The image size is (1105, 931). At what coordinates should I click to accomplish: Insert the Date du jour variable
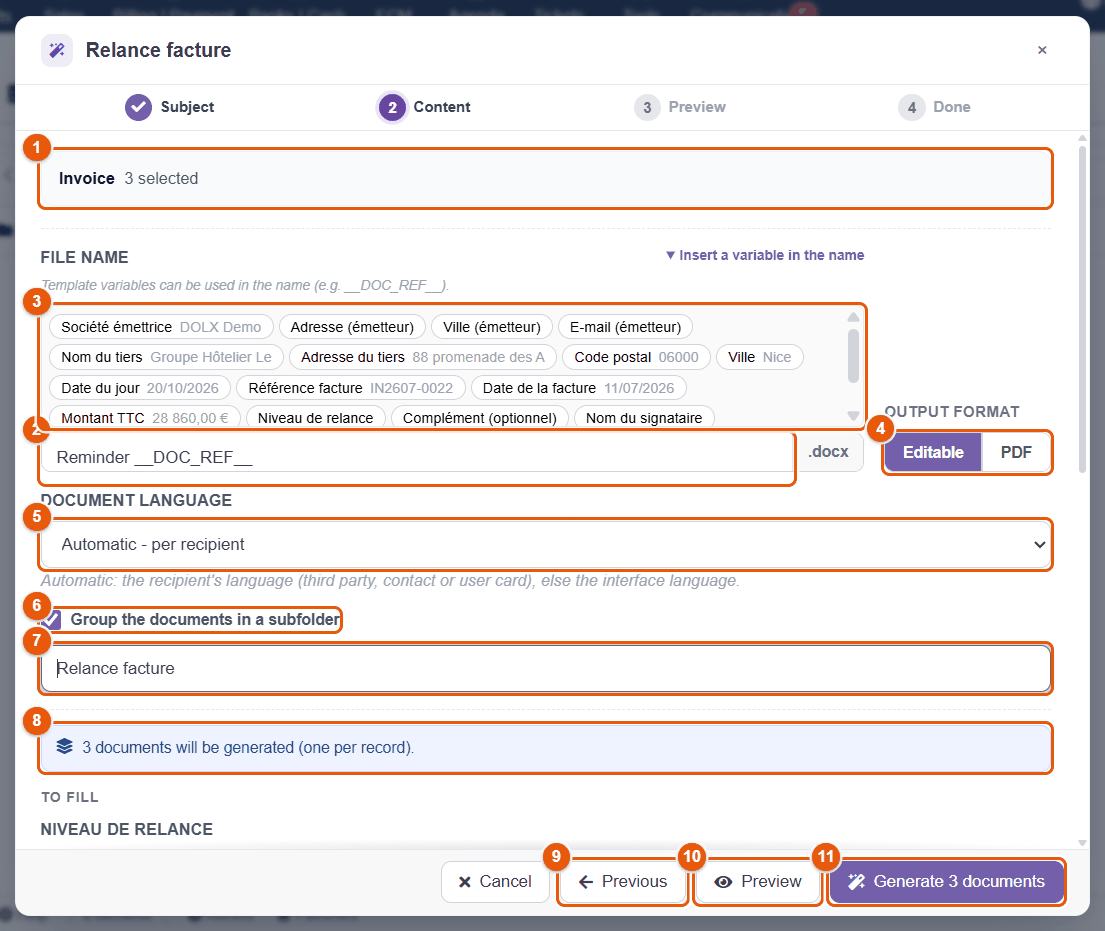coord(140,388)
